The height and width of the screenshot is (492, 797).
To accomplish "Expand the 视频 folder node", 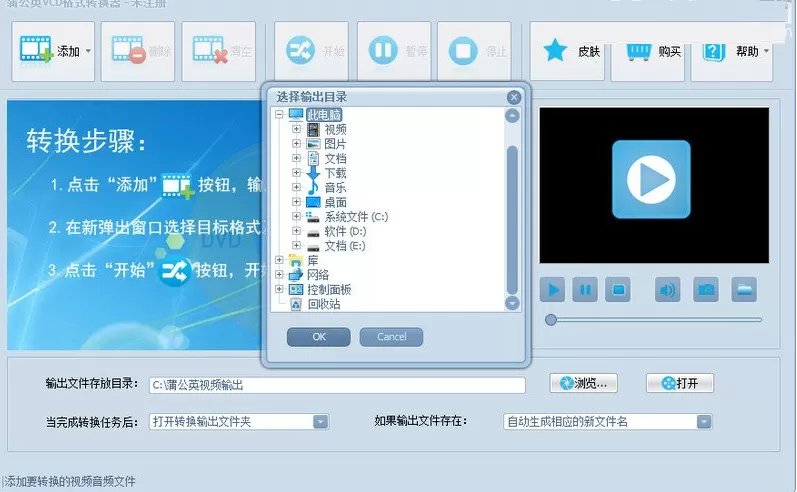I will click(x=296, y=129).
